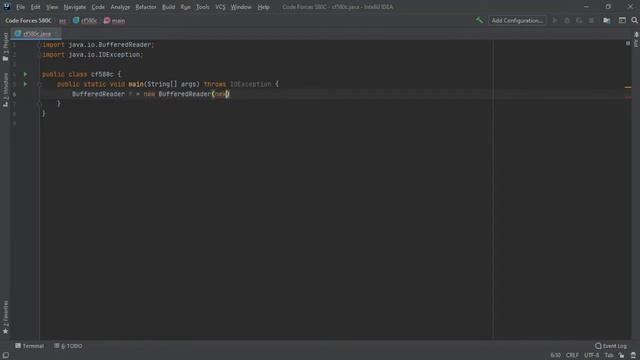Open the VCS menu
This screenshot has height=360, width=640.
click(220, 7)
